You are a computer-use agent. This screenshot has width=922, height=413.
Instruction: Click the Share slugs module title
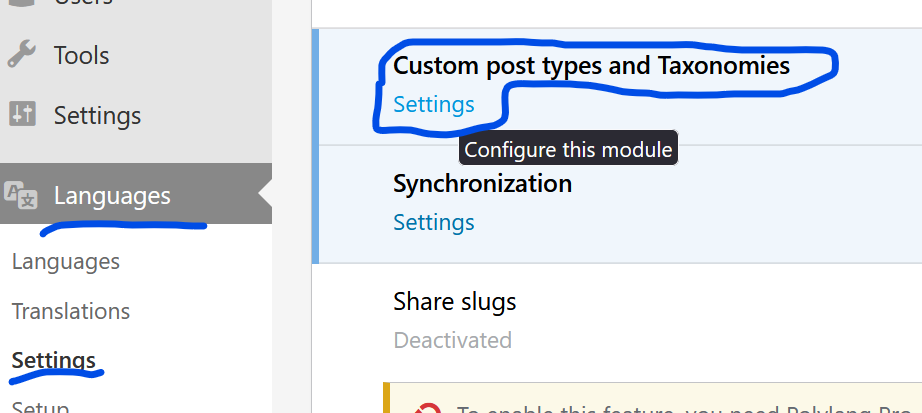pyautogui.click(x=454, y=301)
